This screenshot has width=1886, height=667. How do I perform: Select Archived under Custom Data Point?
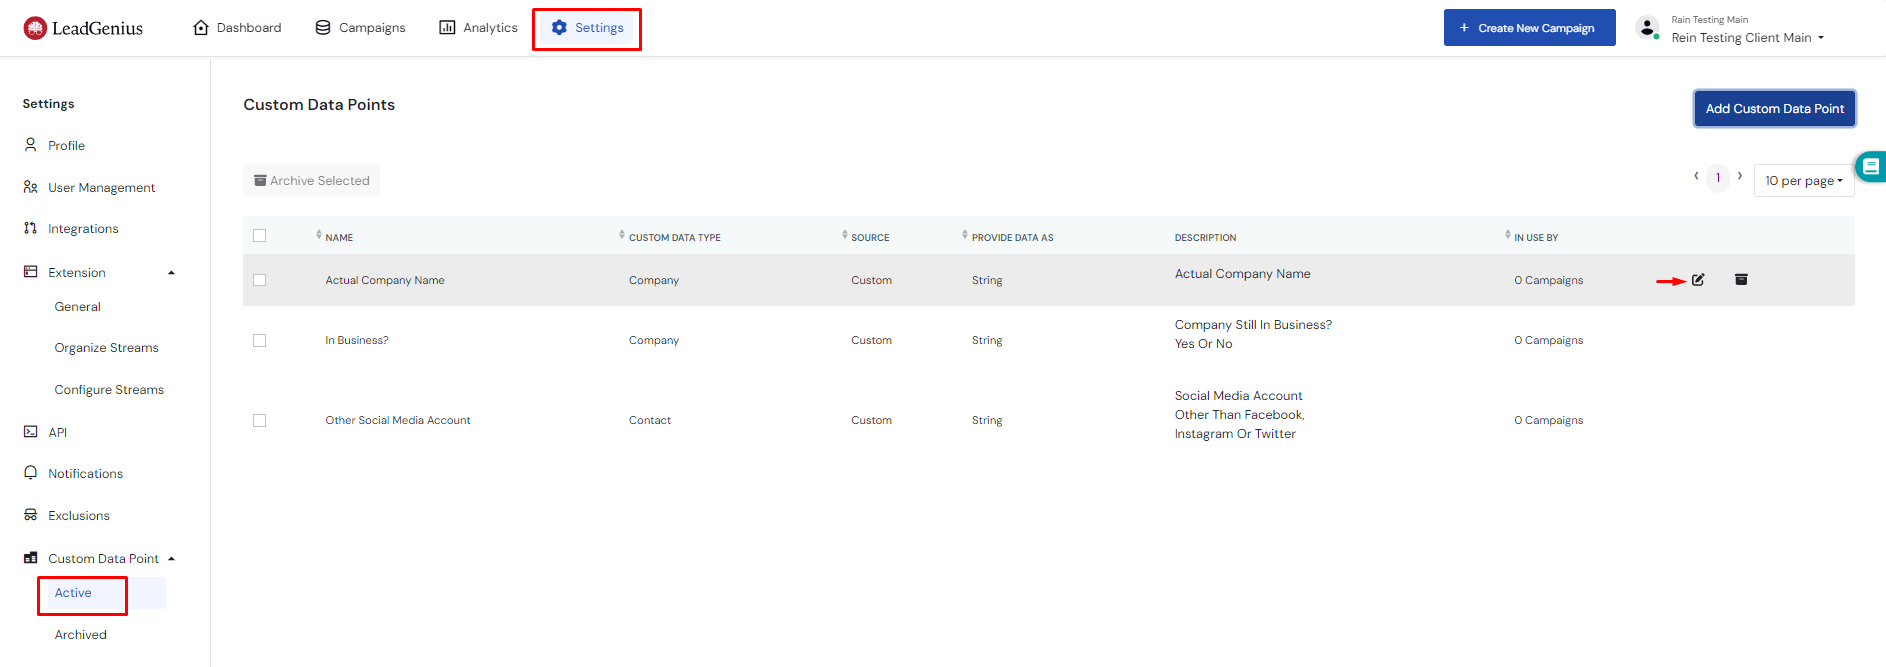pyautogui.click(x=81, y=635)
